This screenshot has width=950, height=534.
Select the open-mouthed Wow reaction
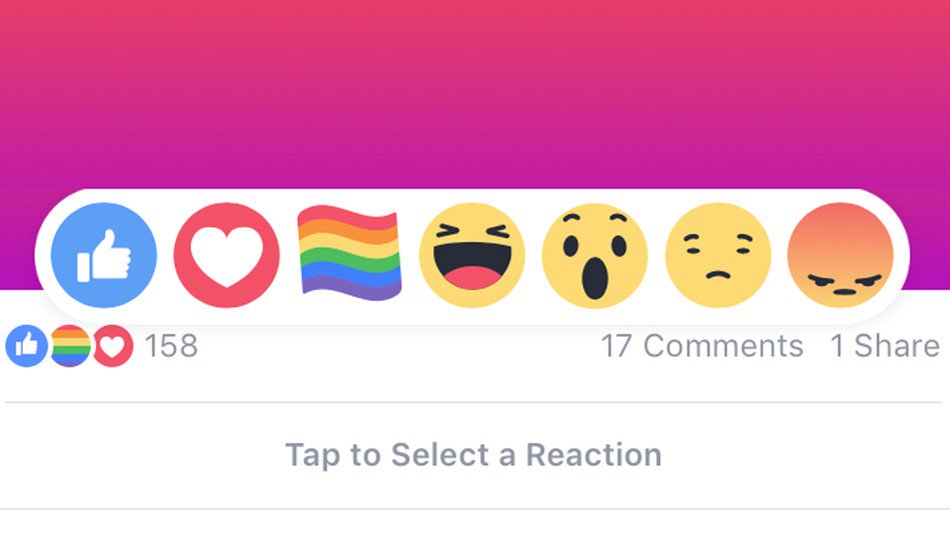[x=595, y=255]
